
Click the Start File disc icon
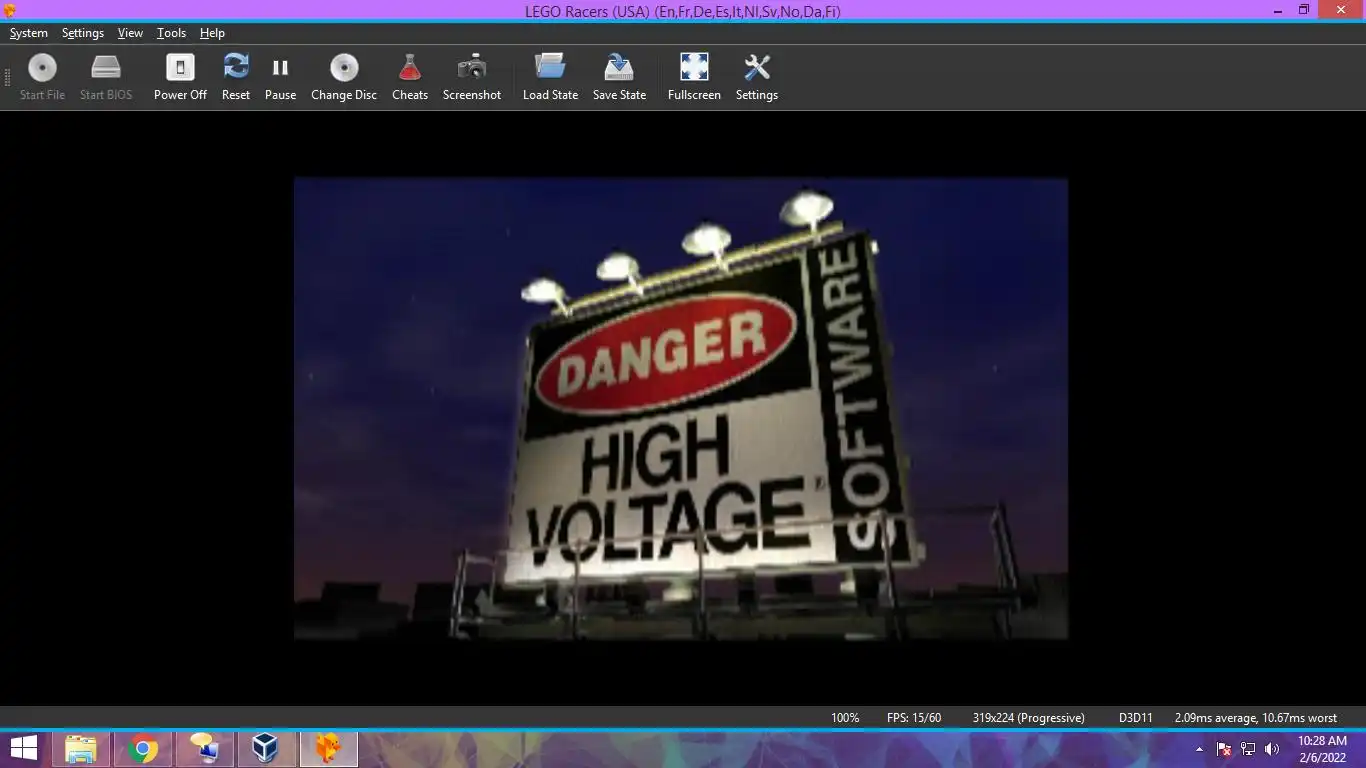(x=42, y=77)
